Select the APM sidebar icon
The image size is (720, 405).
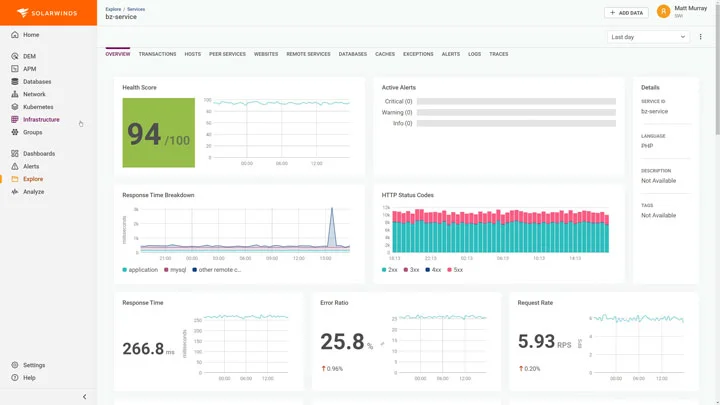pyautogui.click(x=15, y=69)
